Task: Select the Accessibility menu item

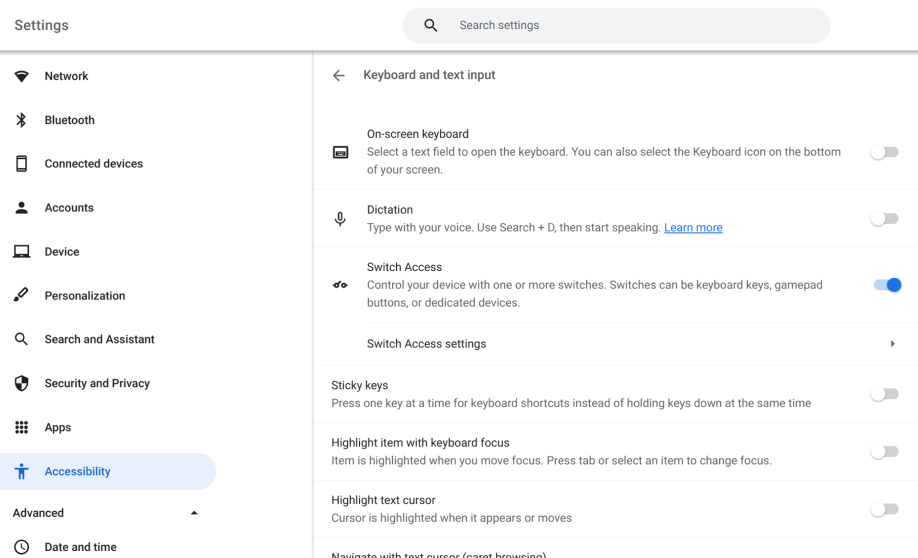Action: (x=108, y=471)
